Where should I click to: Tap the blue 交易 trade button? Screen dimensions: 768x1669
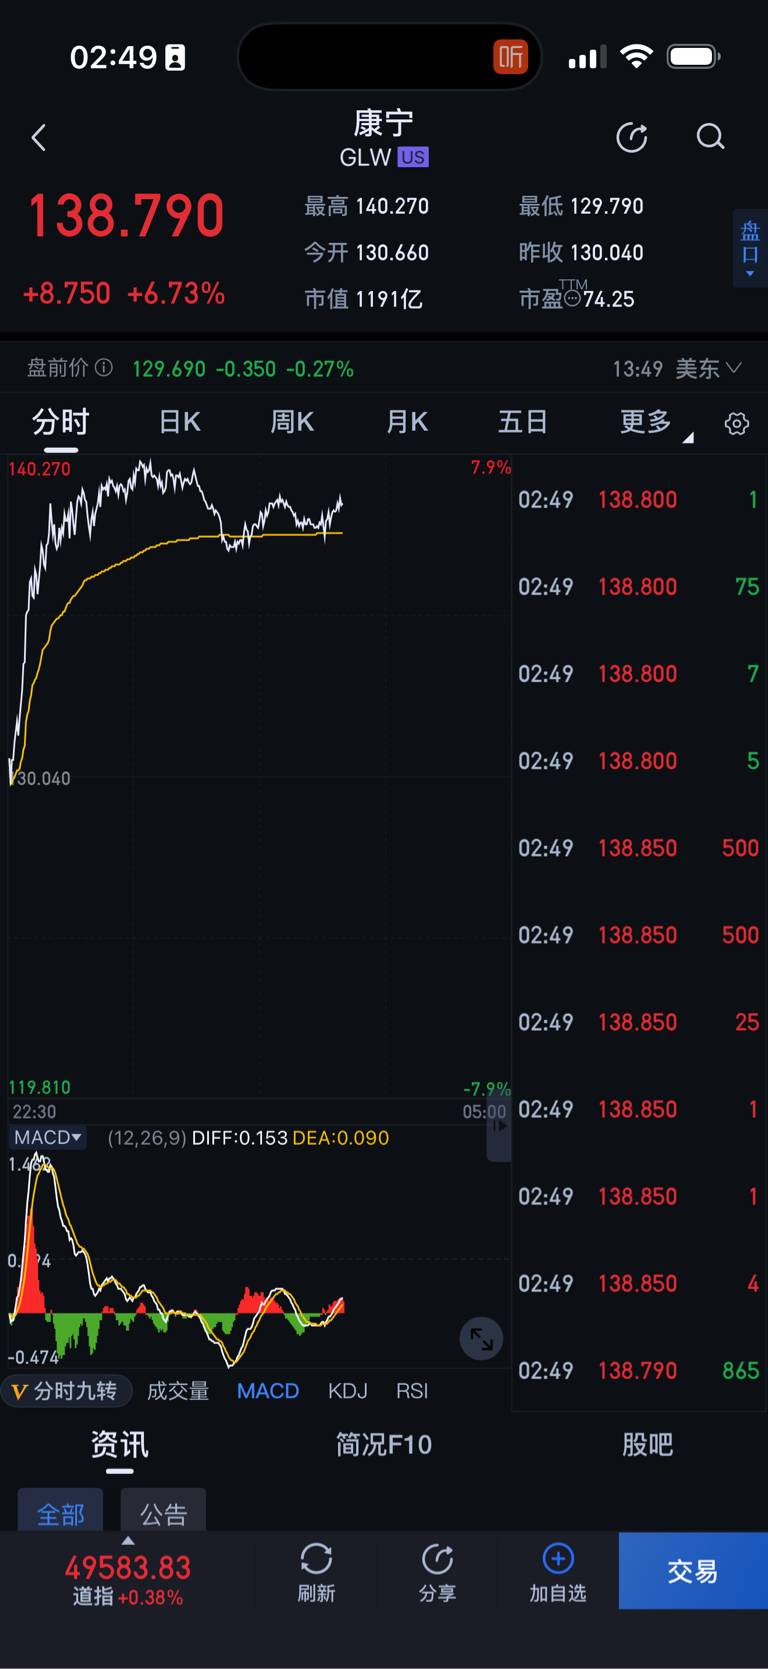click(x=693, y=1571)
